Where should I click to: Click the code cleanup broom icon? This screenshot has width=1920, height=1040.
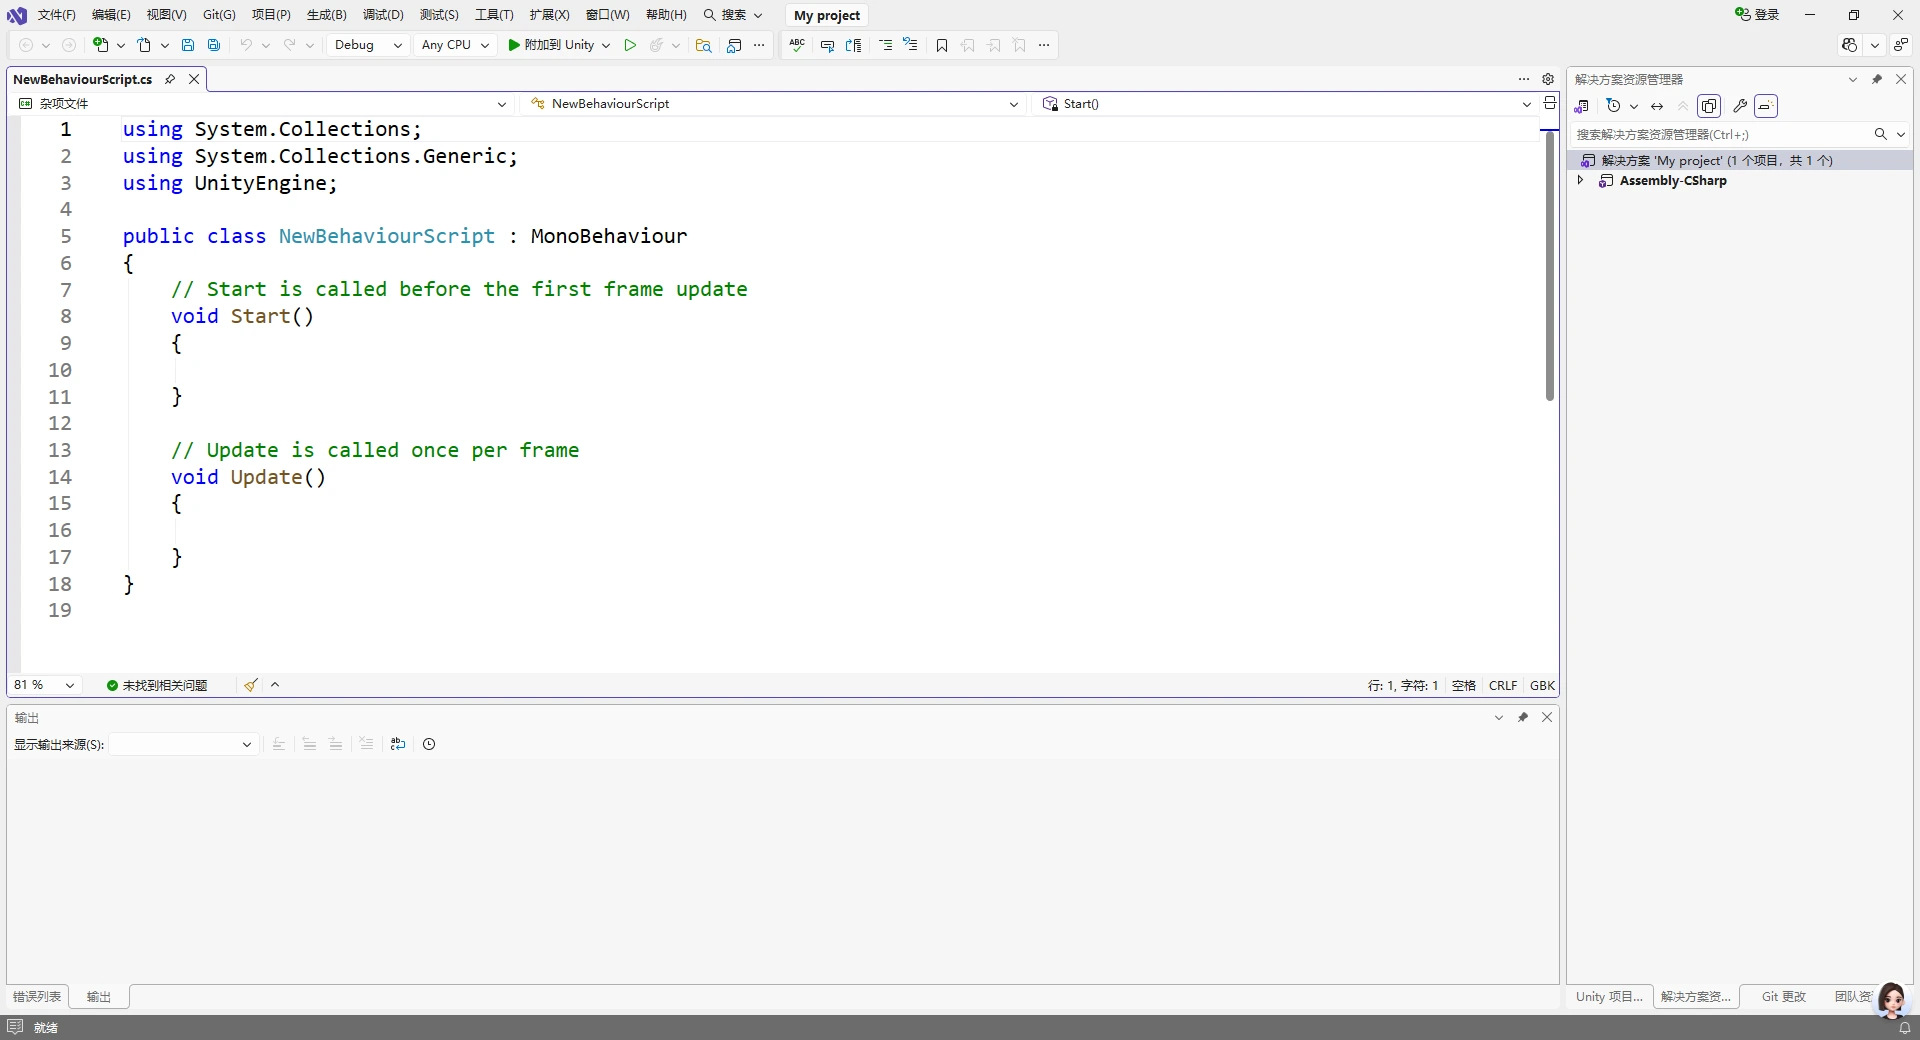coord(251,685)
